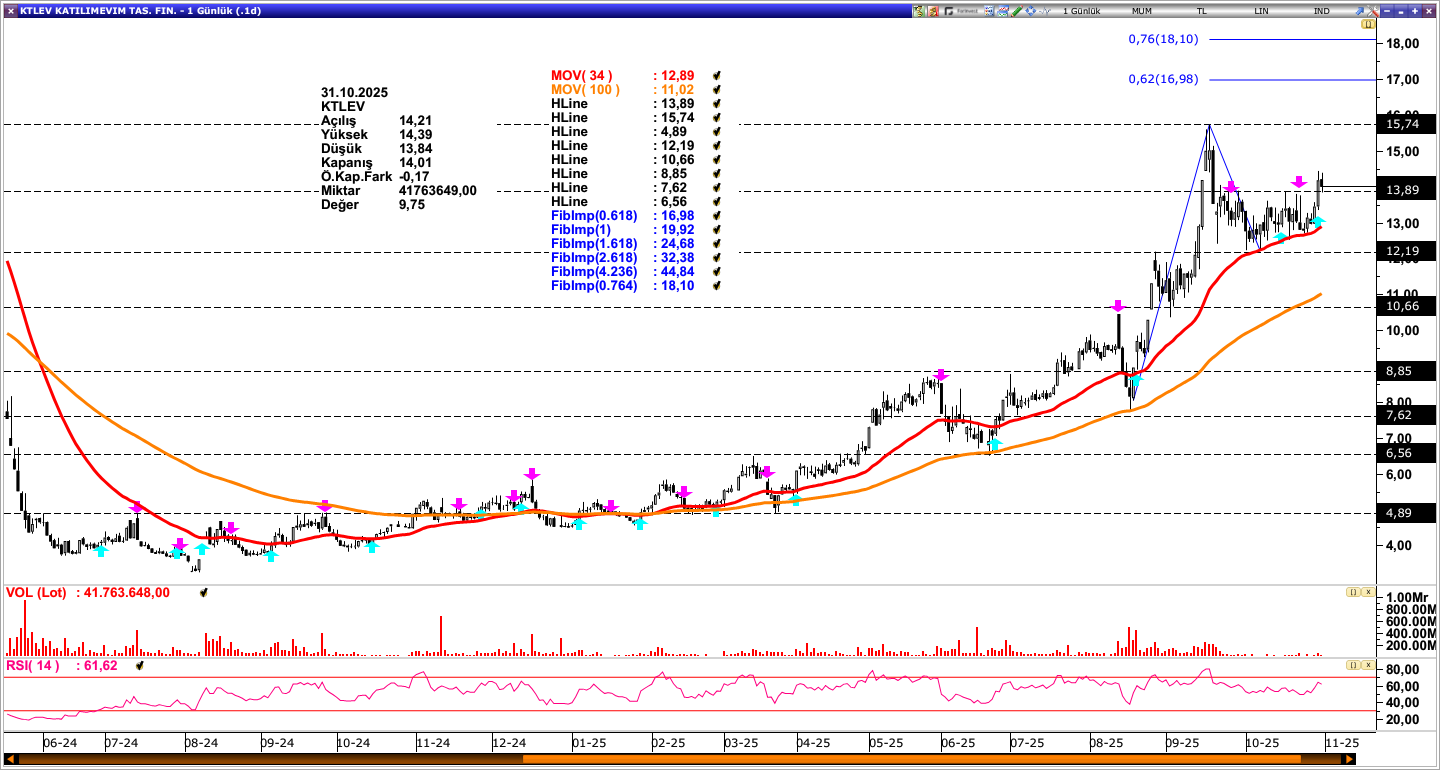Click the scroll right arrow on timeline bar
Viewport: 1440px width, 770px height.
1349,759
